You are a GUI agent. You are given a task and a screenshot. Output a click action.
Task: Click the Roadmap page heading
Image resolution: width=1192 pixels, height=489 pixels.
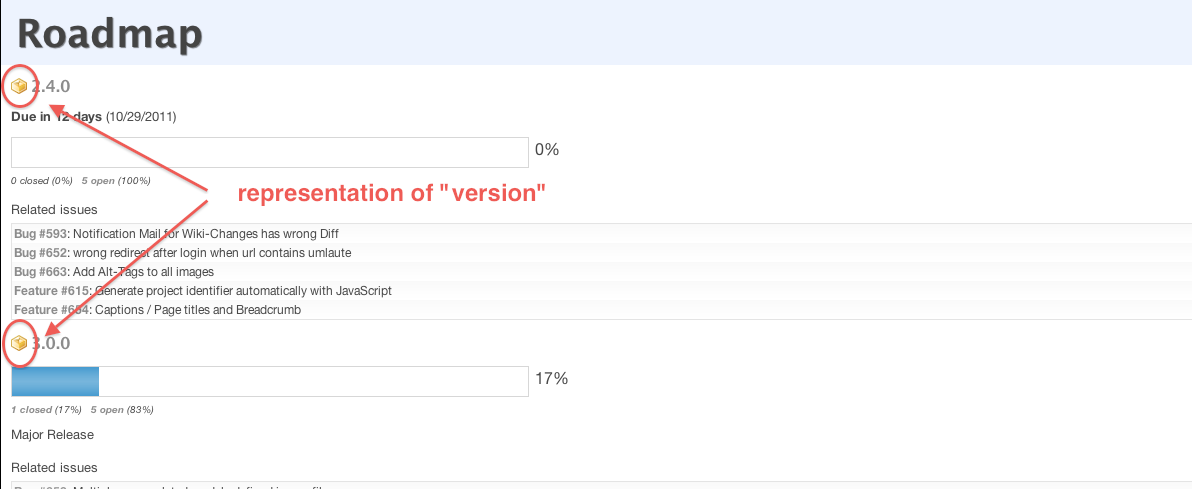110,33
